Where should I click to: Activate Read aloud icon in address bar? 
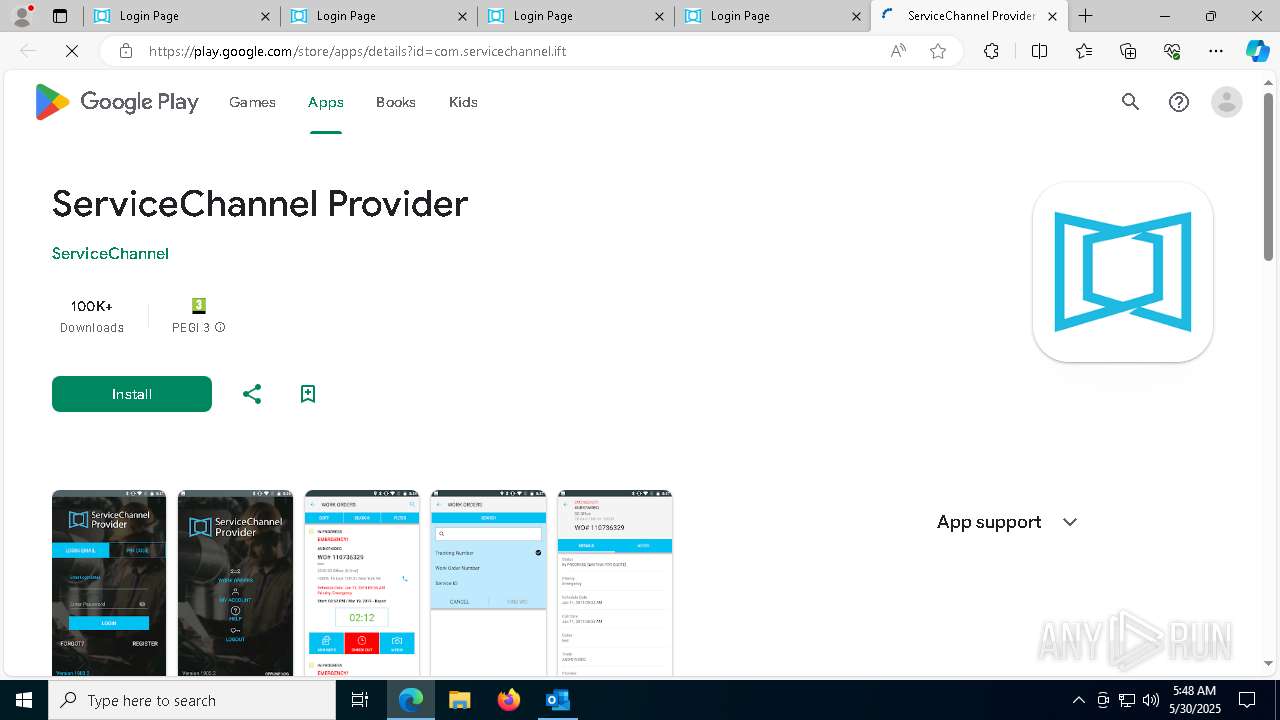coord(898,51)
